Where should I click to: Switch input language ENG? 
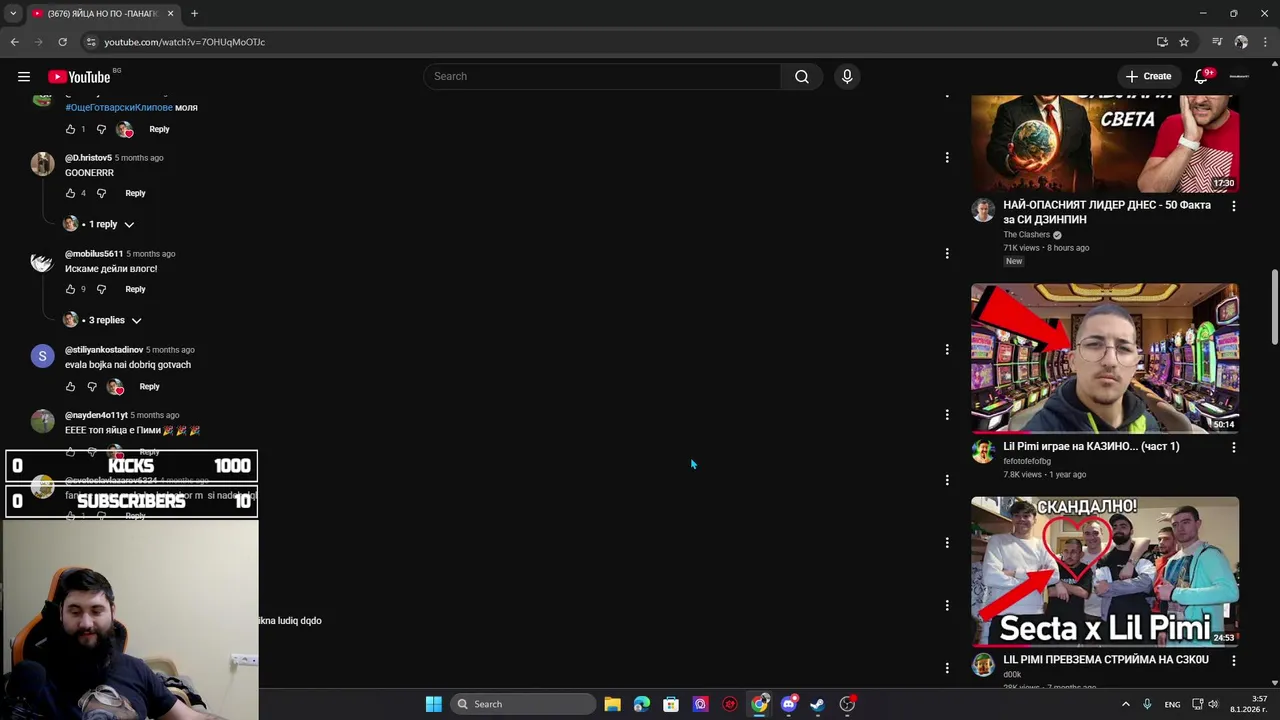click(x=1172, y=704)
